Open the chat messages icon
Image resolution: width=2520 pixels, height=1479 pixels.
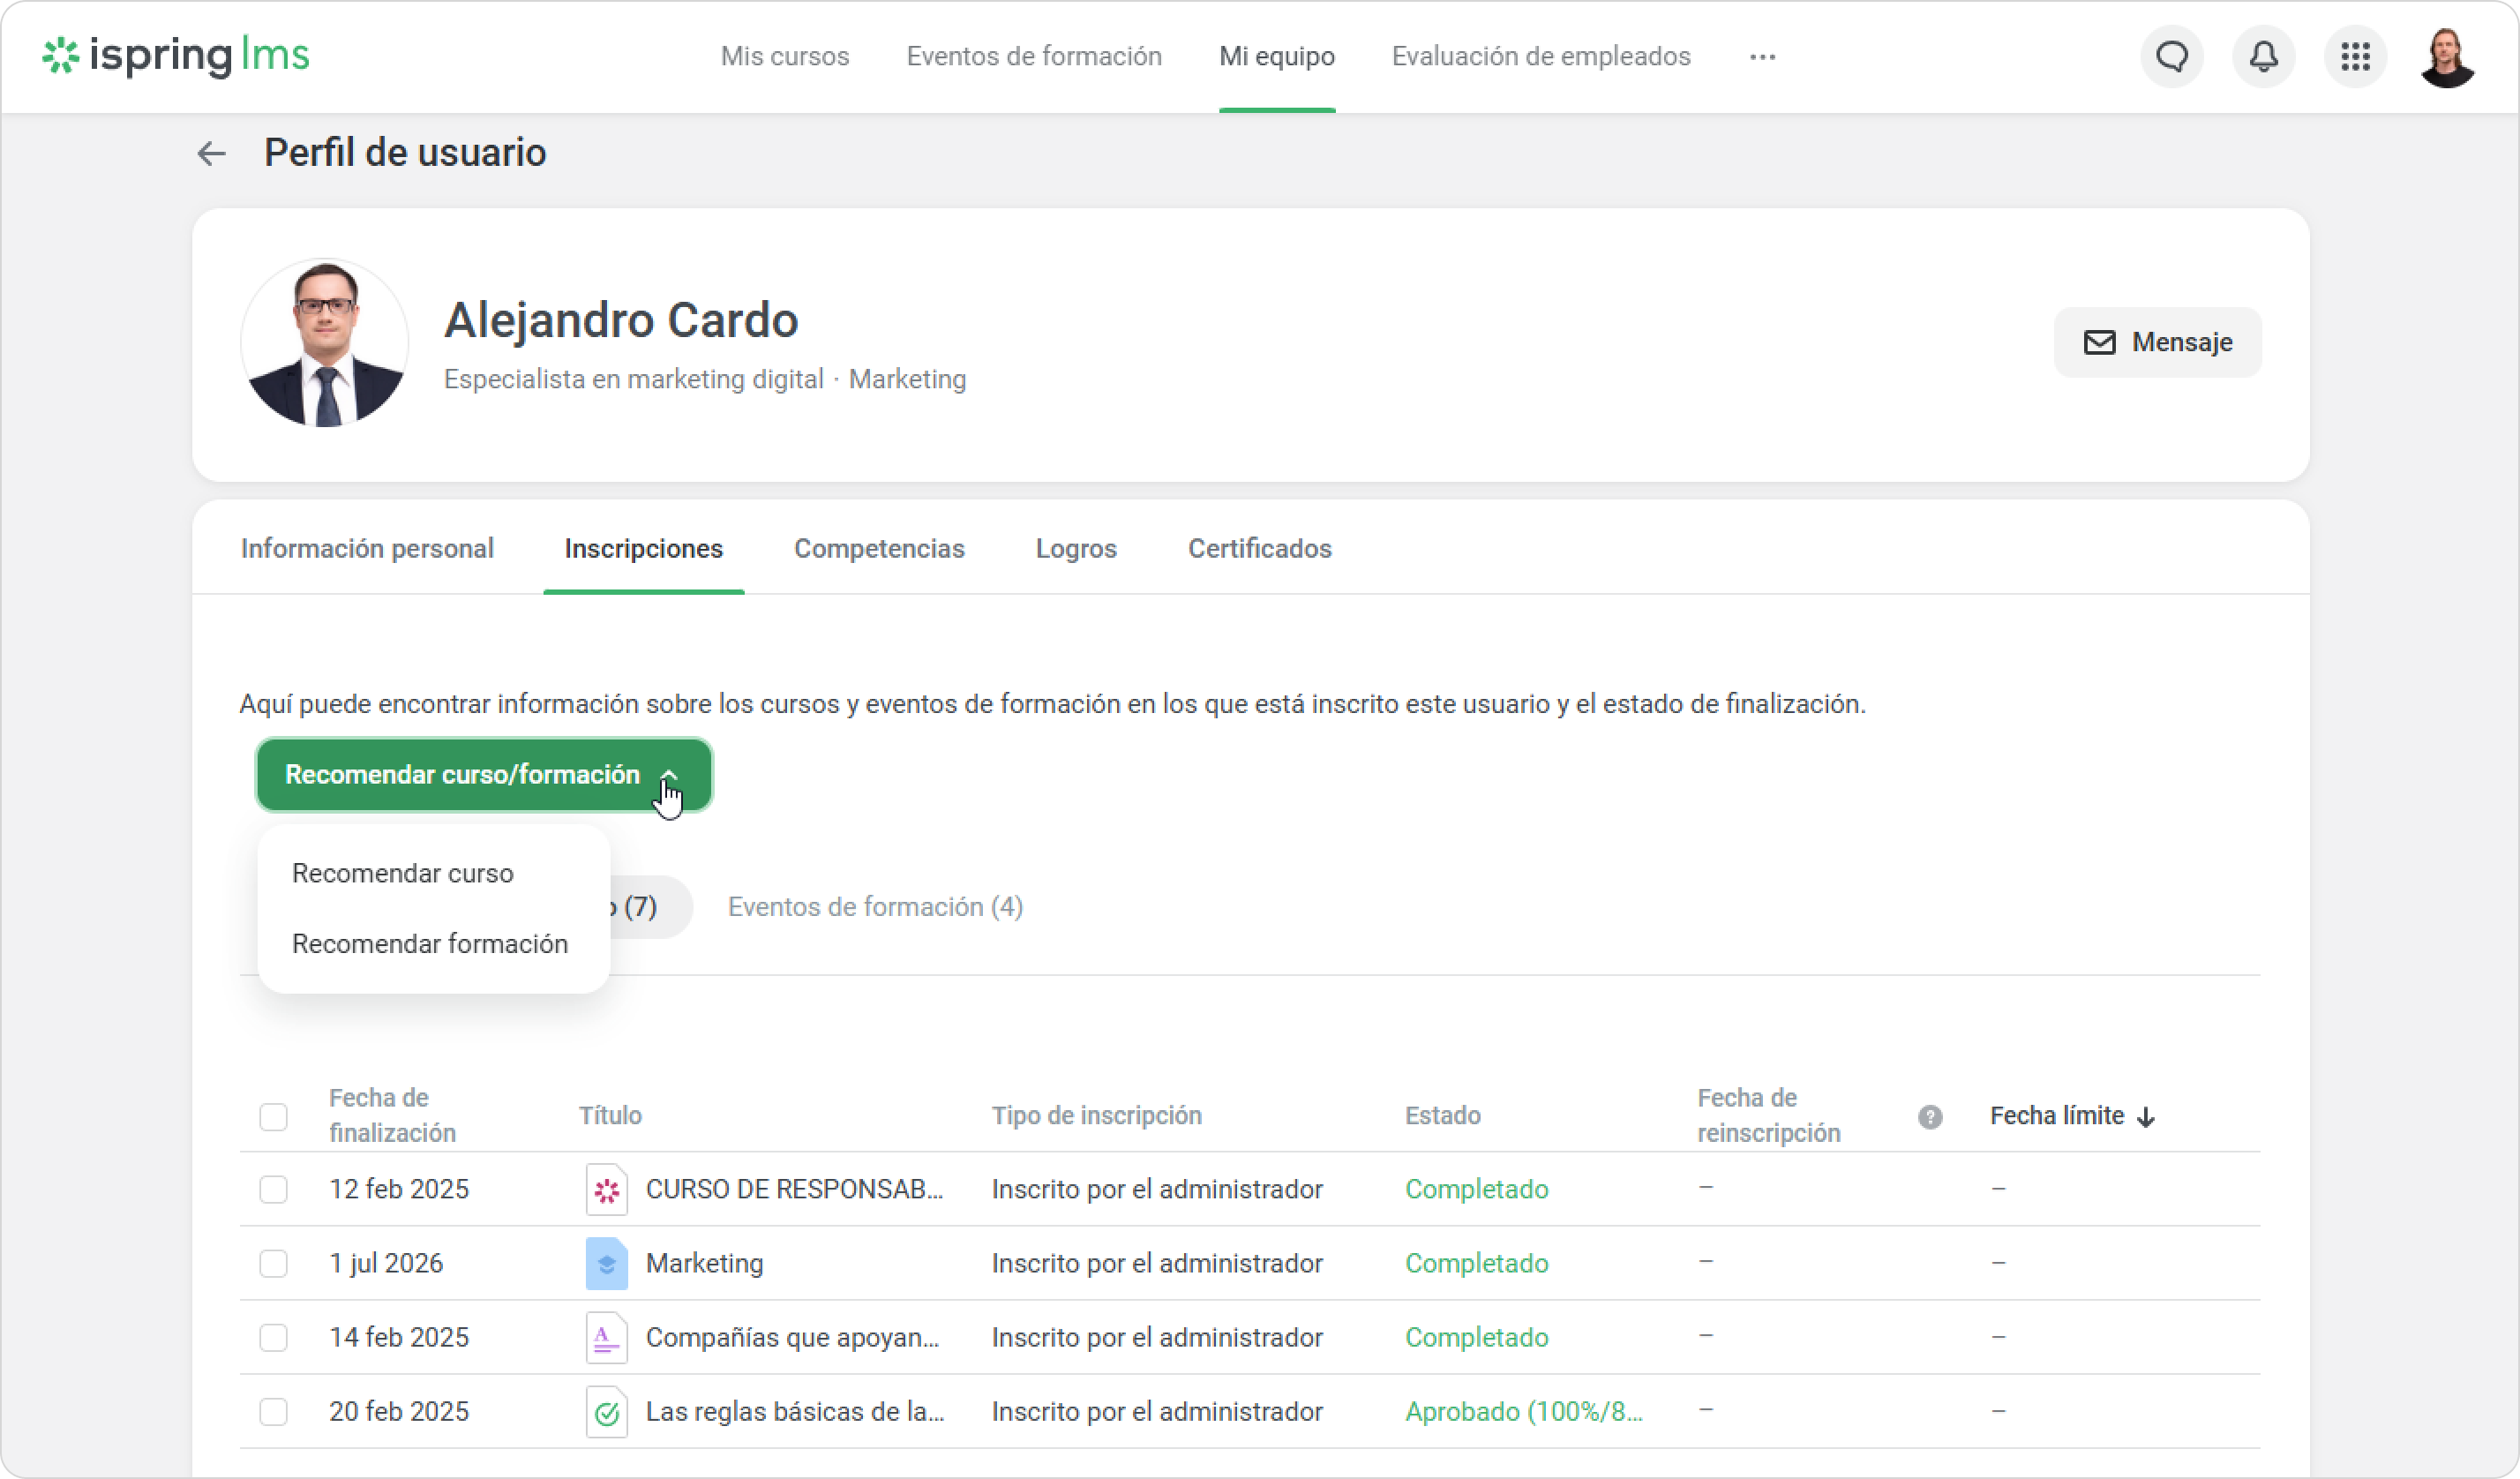2171,57
